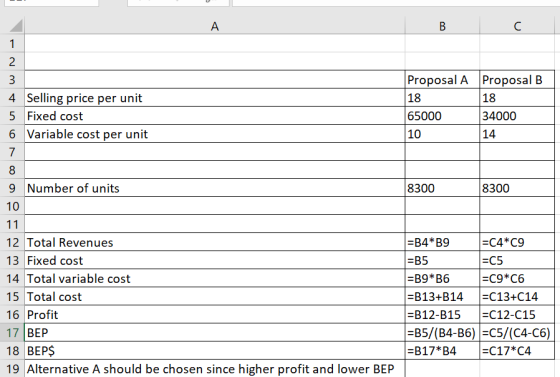This screenshot has height=377, width=560.
Task: Click formula cell =B13+B14
Action: coord(442,297)
